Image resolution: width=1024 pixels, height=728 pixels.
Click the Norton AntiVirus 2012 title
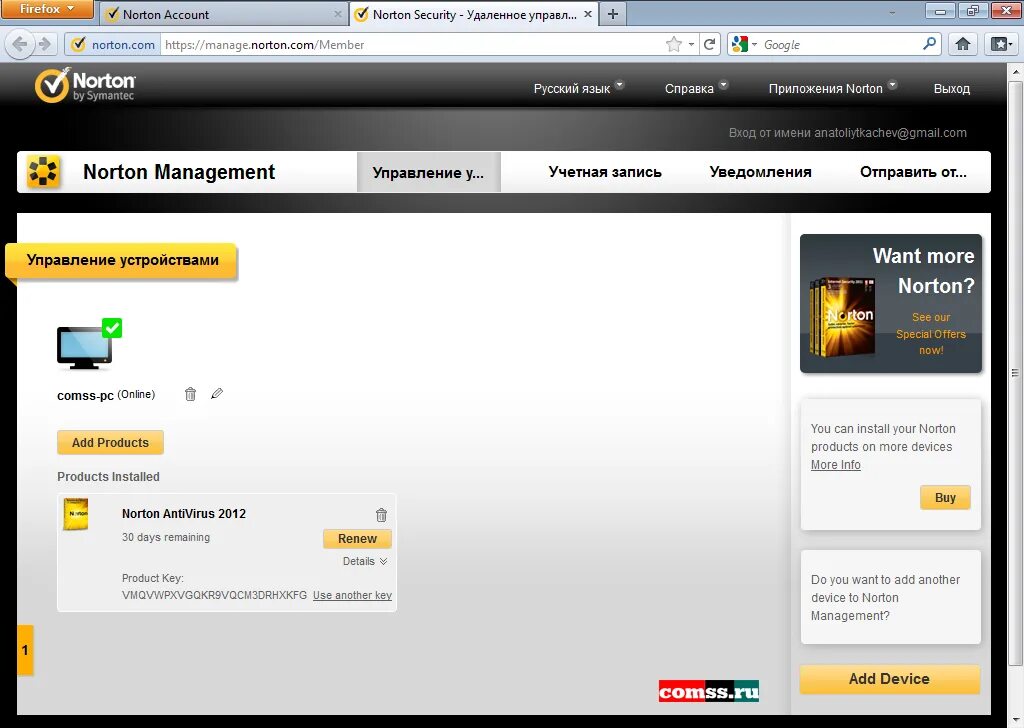184,514
